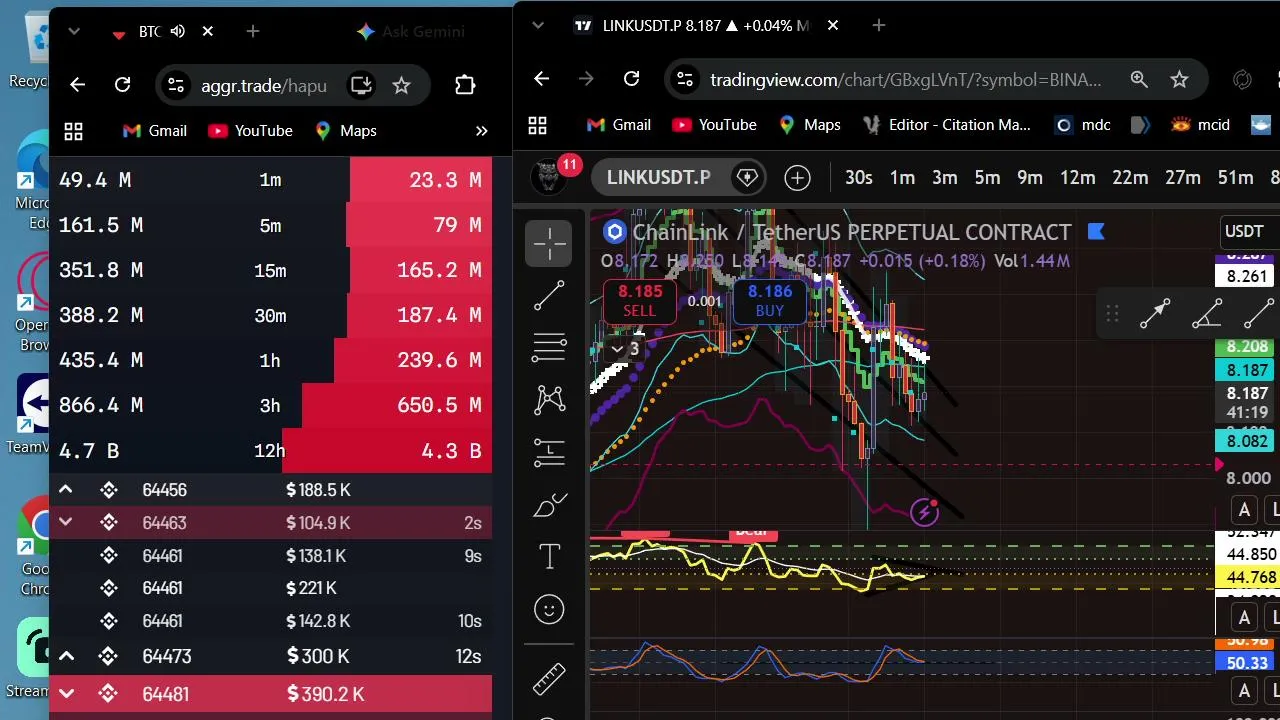Select the brush drawing tool

pos(549,505)
